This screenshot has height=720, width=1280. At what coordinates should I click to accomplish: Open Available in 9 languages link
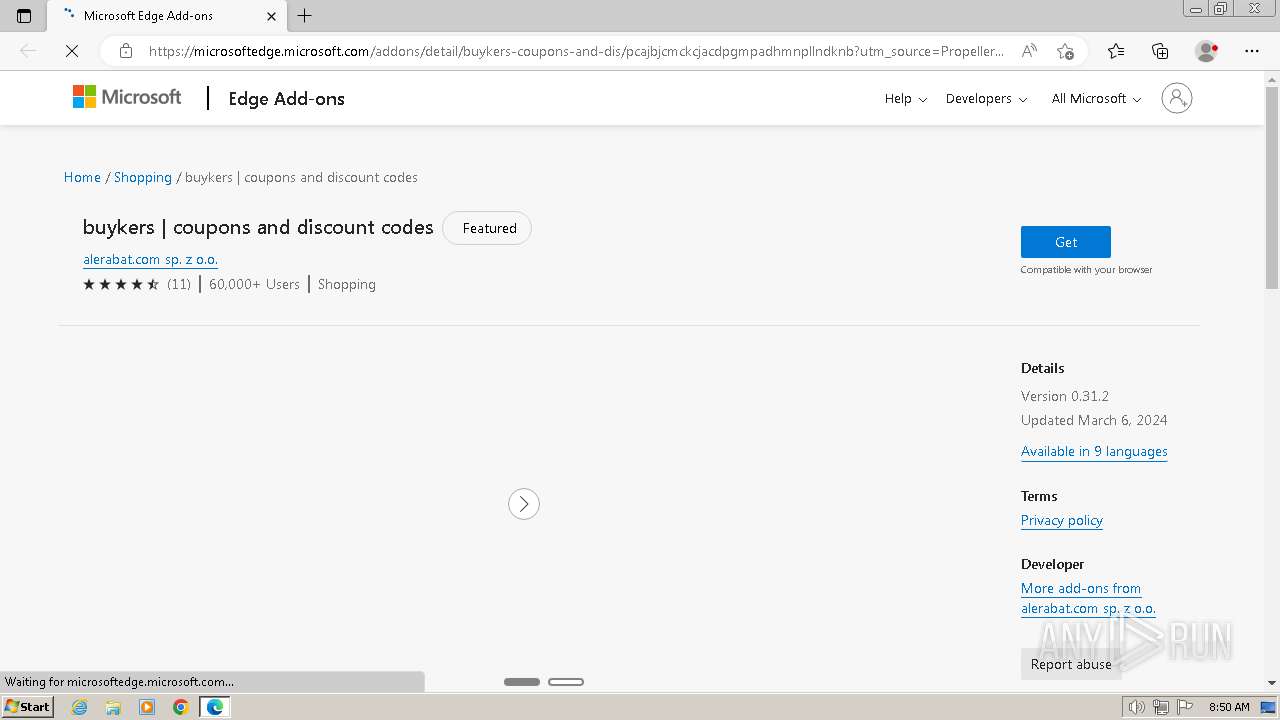1094,451
